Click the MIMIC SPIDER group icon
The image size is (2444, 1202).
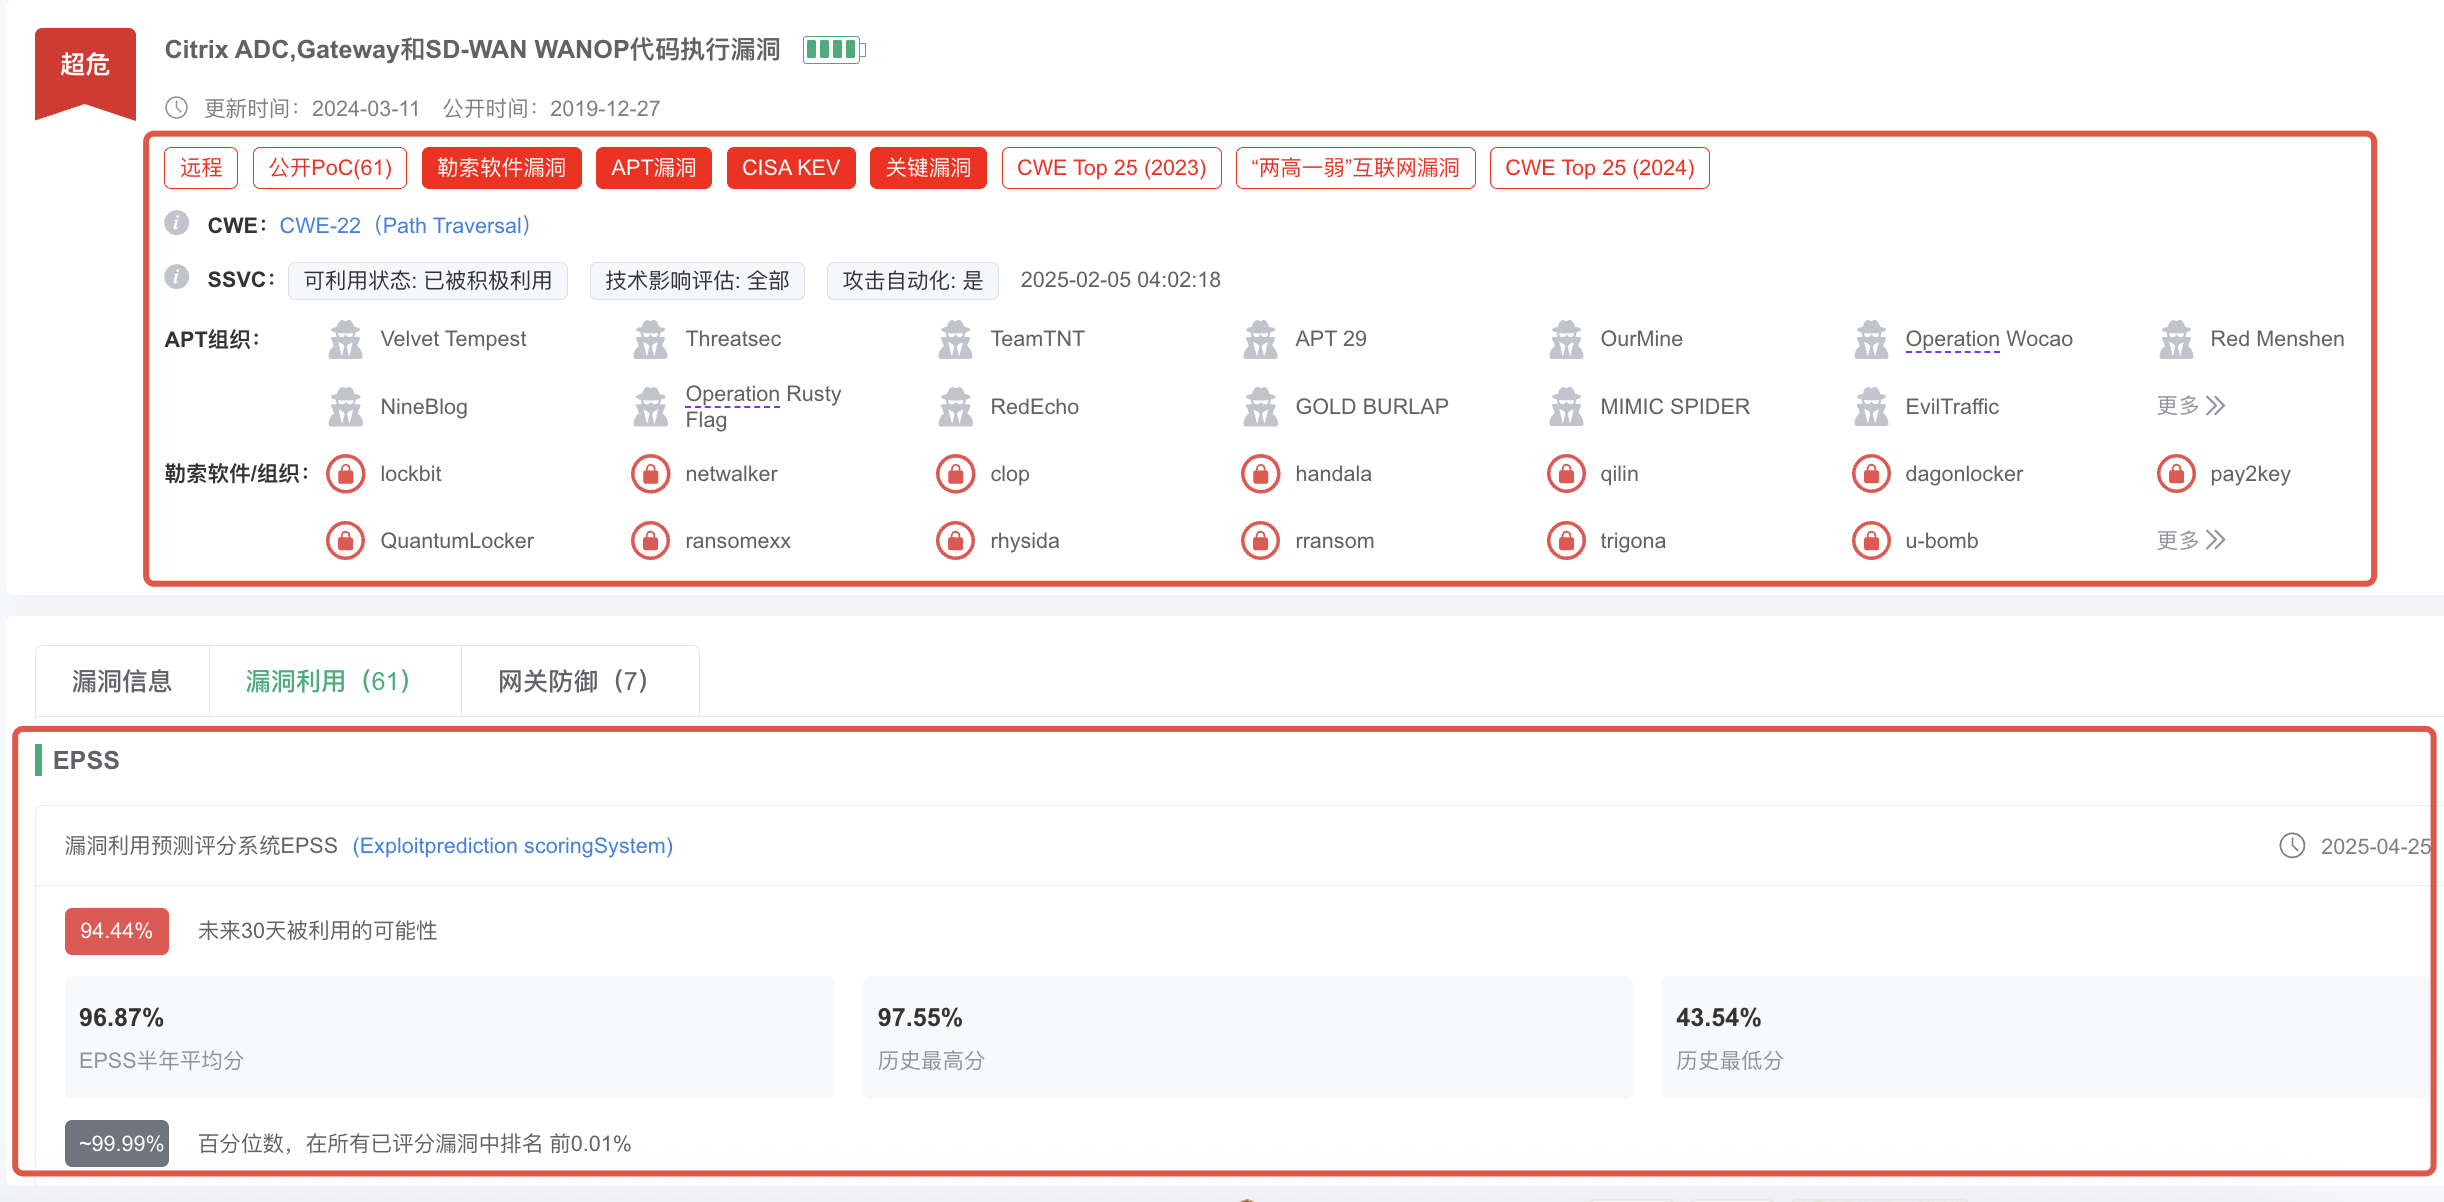click(x=1566, y=407)
